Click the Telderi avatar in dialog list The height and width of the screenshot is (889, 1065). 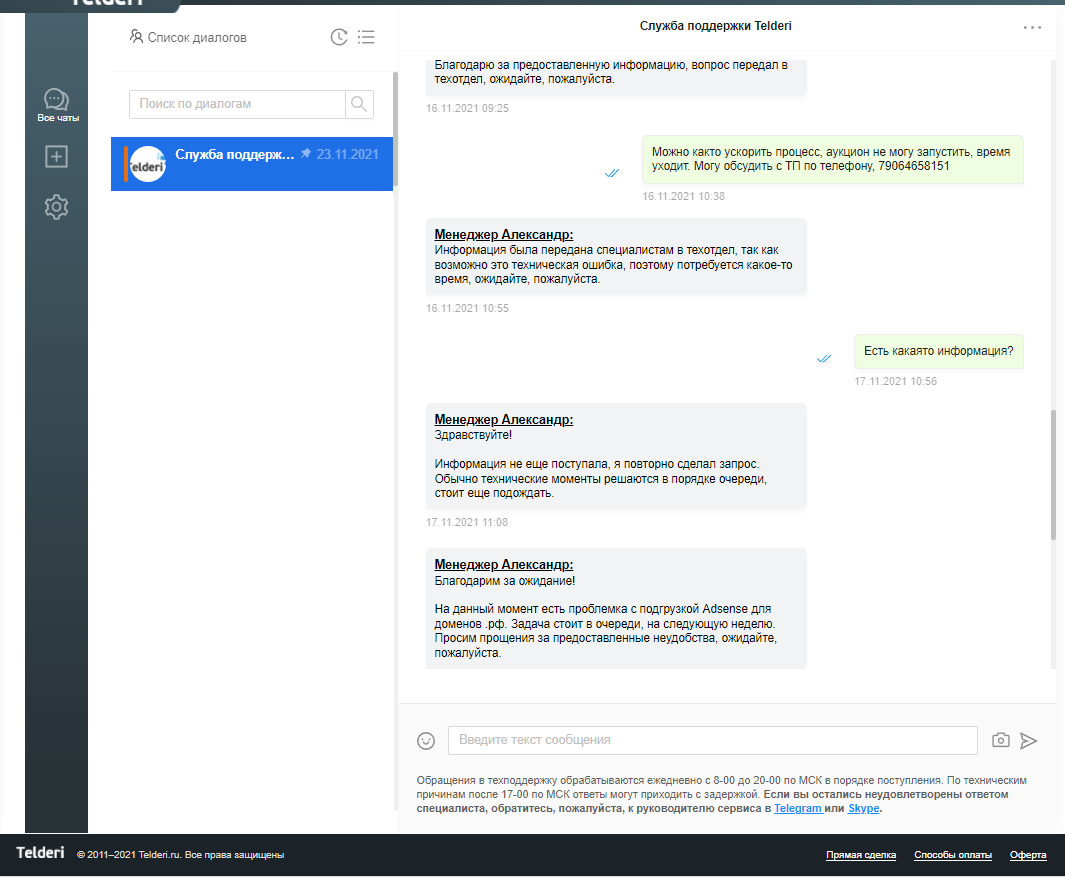coord(147,164)
